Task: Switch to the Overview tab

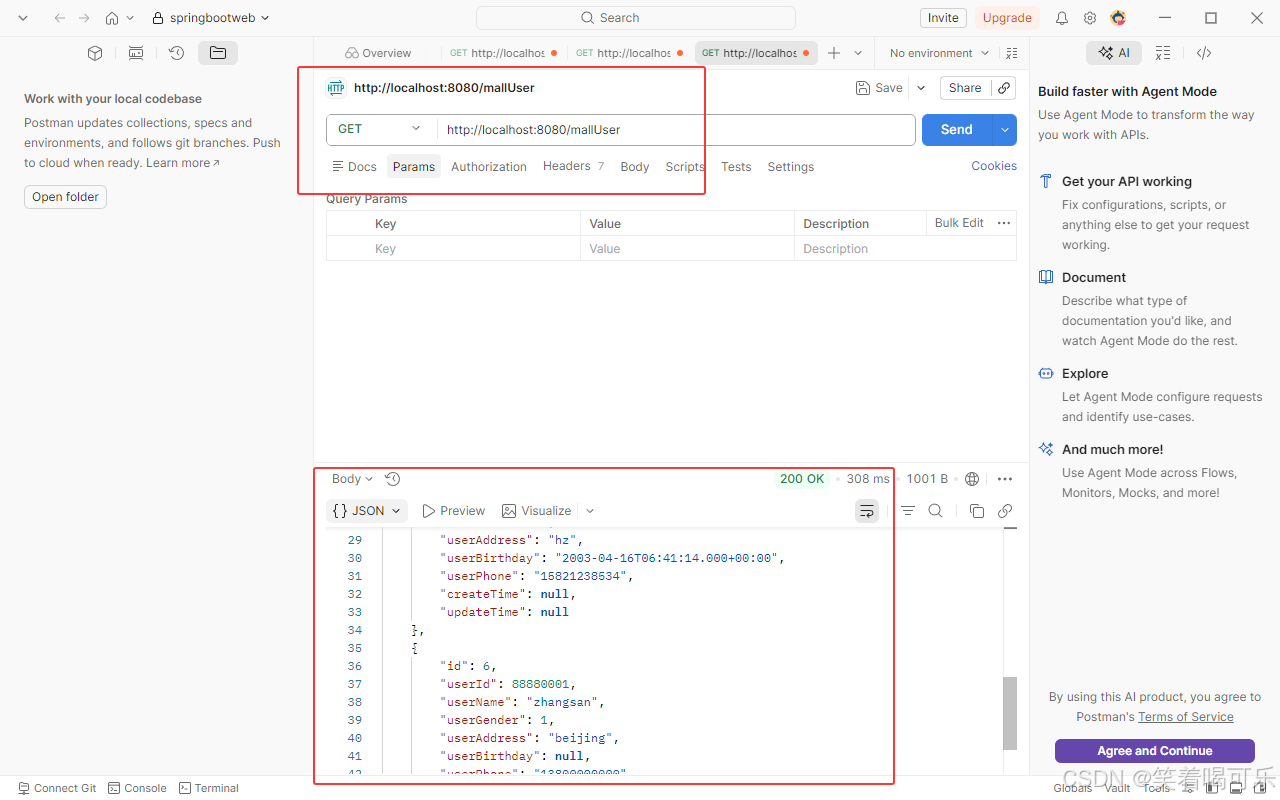Action: (x=378, y=53)
